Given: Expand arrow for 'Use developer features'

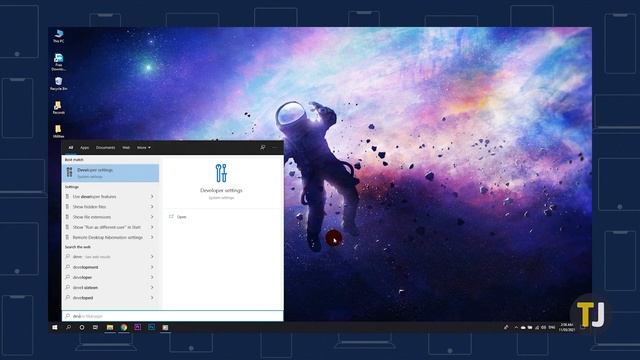Looking at the screenshot, I should coord(152,196).
